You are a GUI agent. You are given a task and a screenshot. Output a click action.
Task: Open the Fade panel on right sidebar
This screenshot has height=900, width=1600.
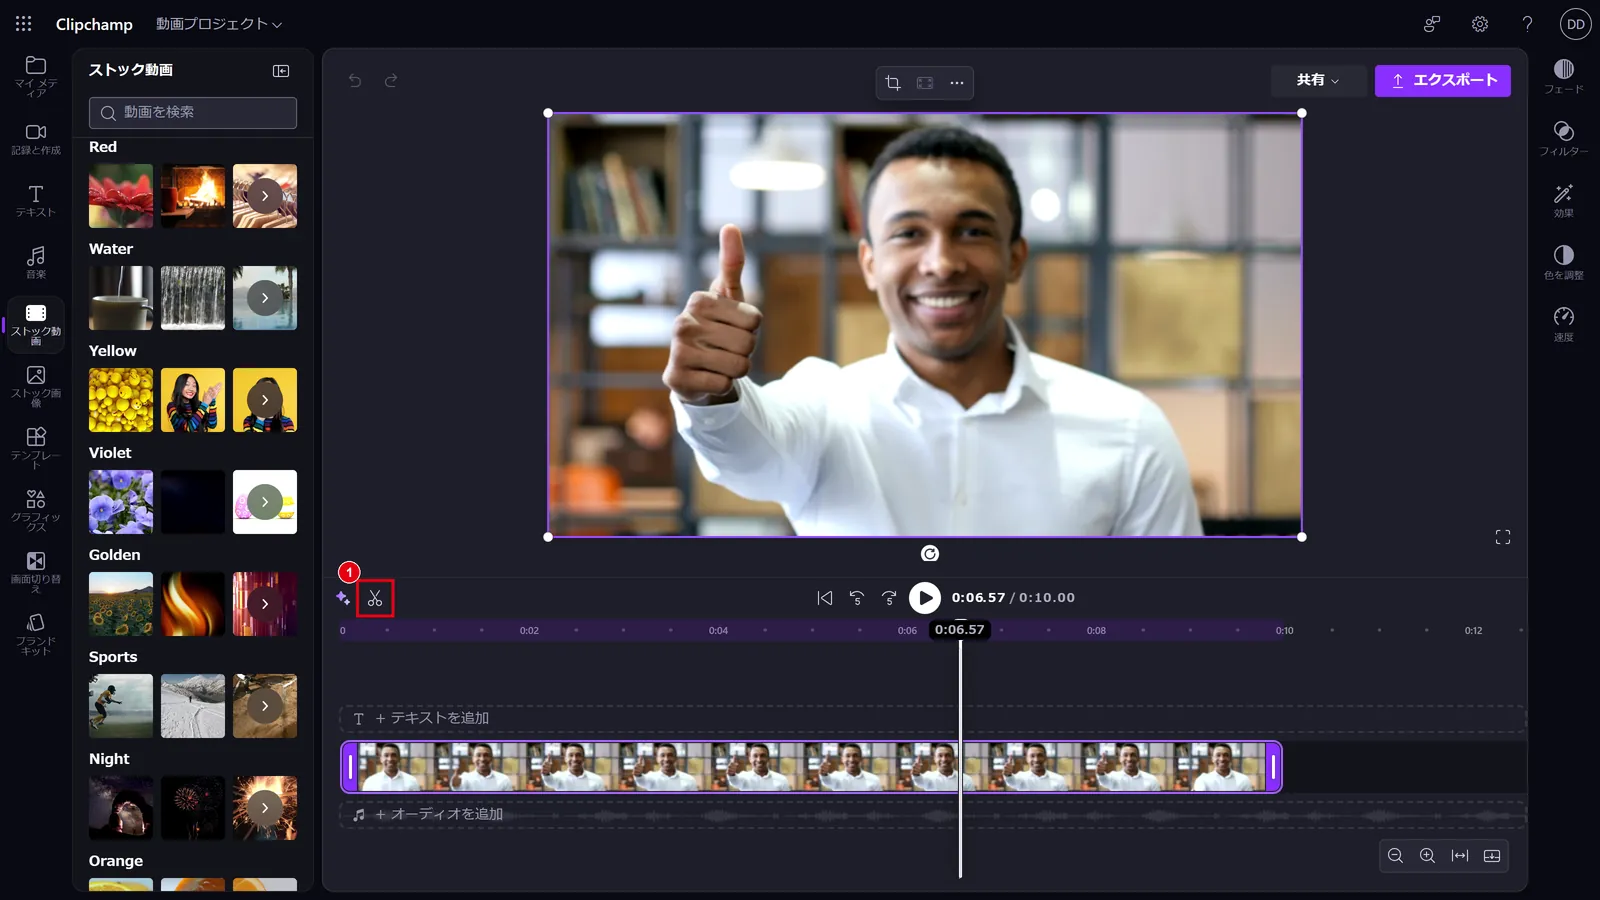(x=1564, y=76)
